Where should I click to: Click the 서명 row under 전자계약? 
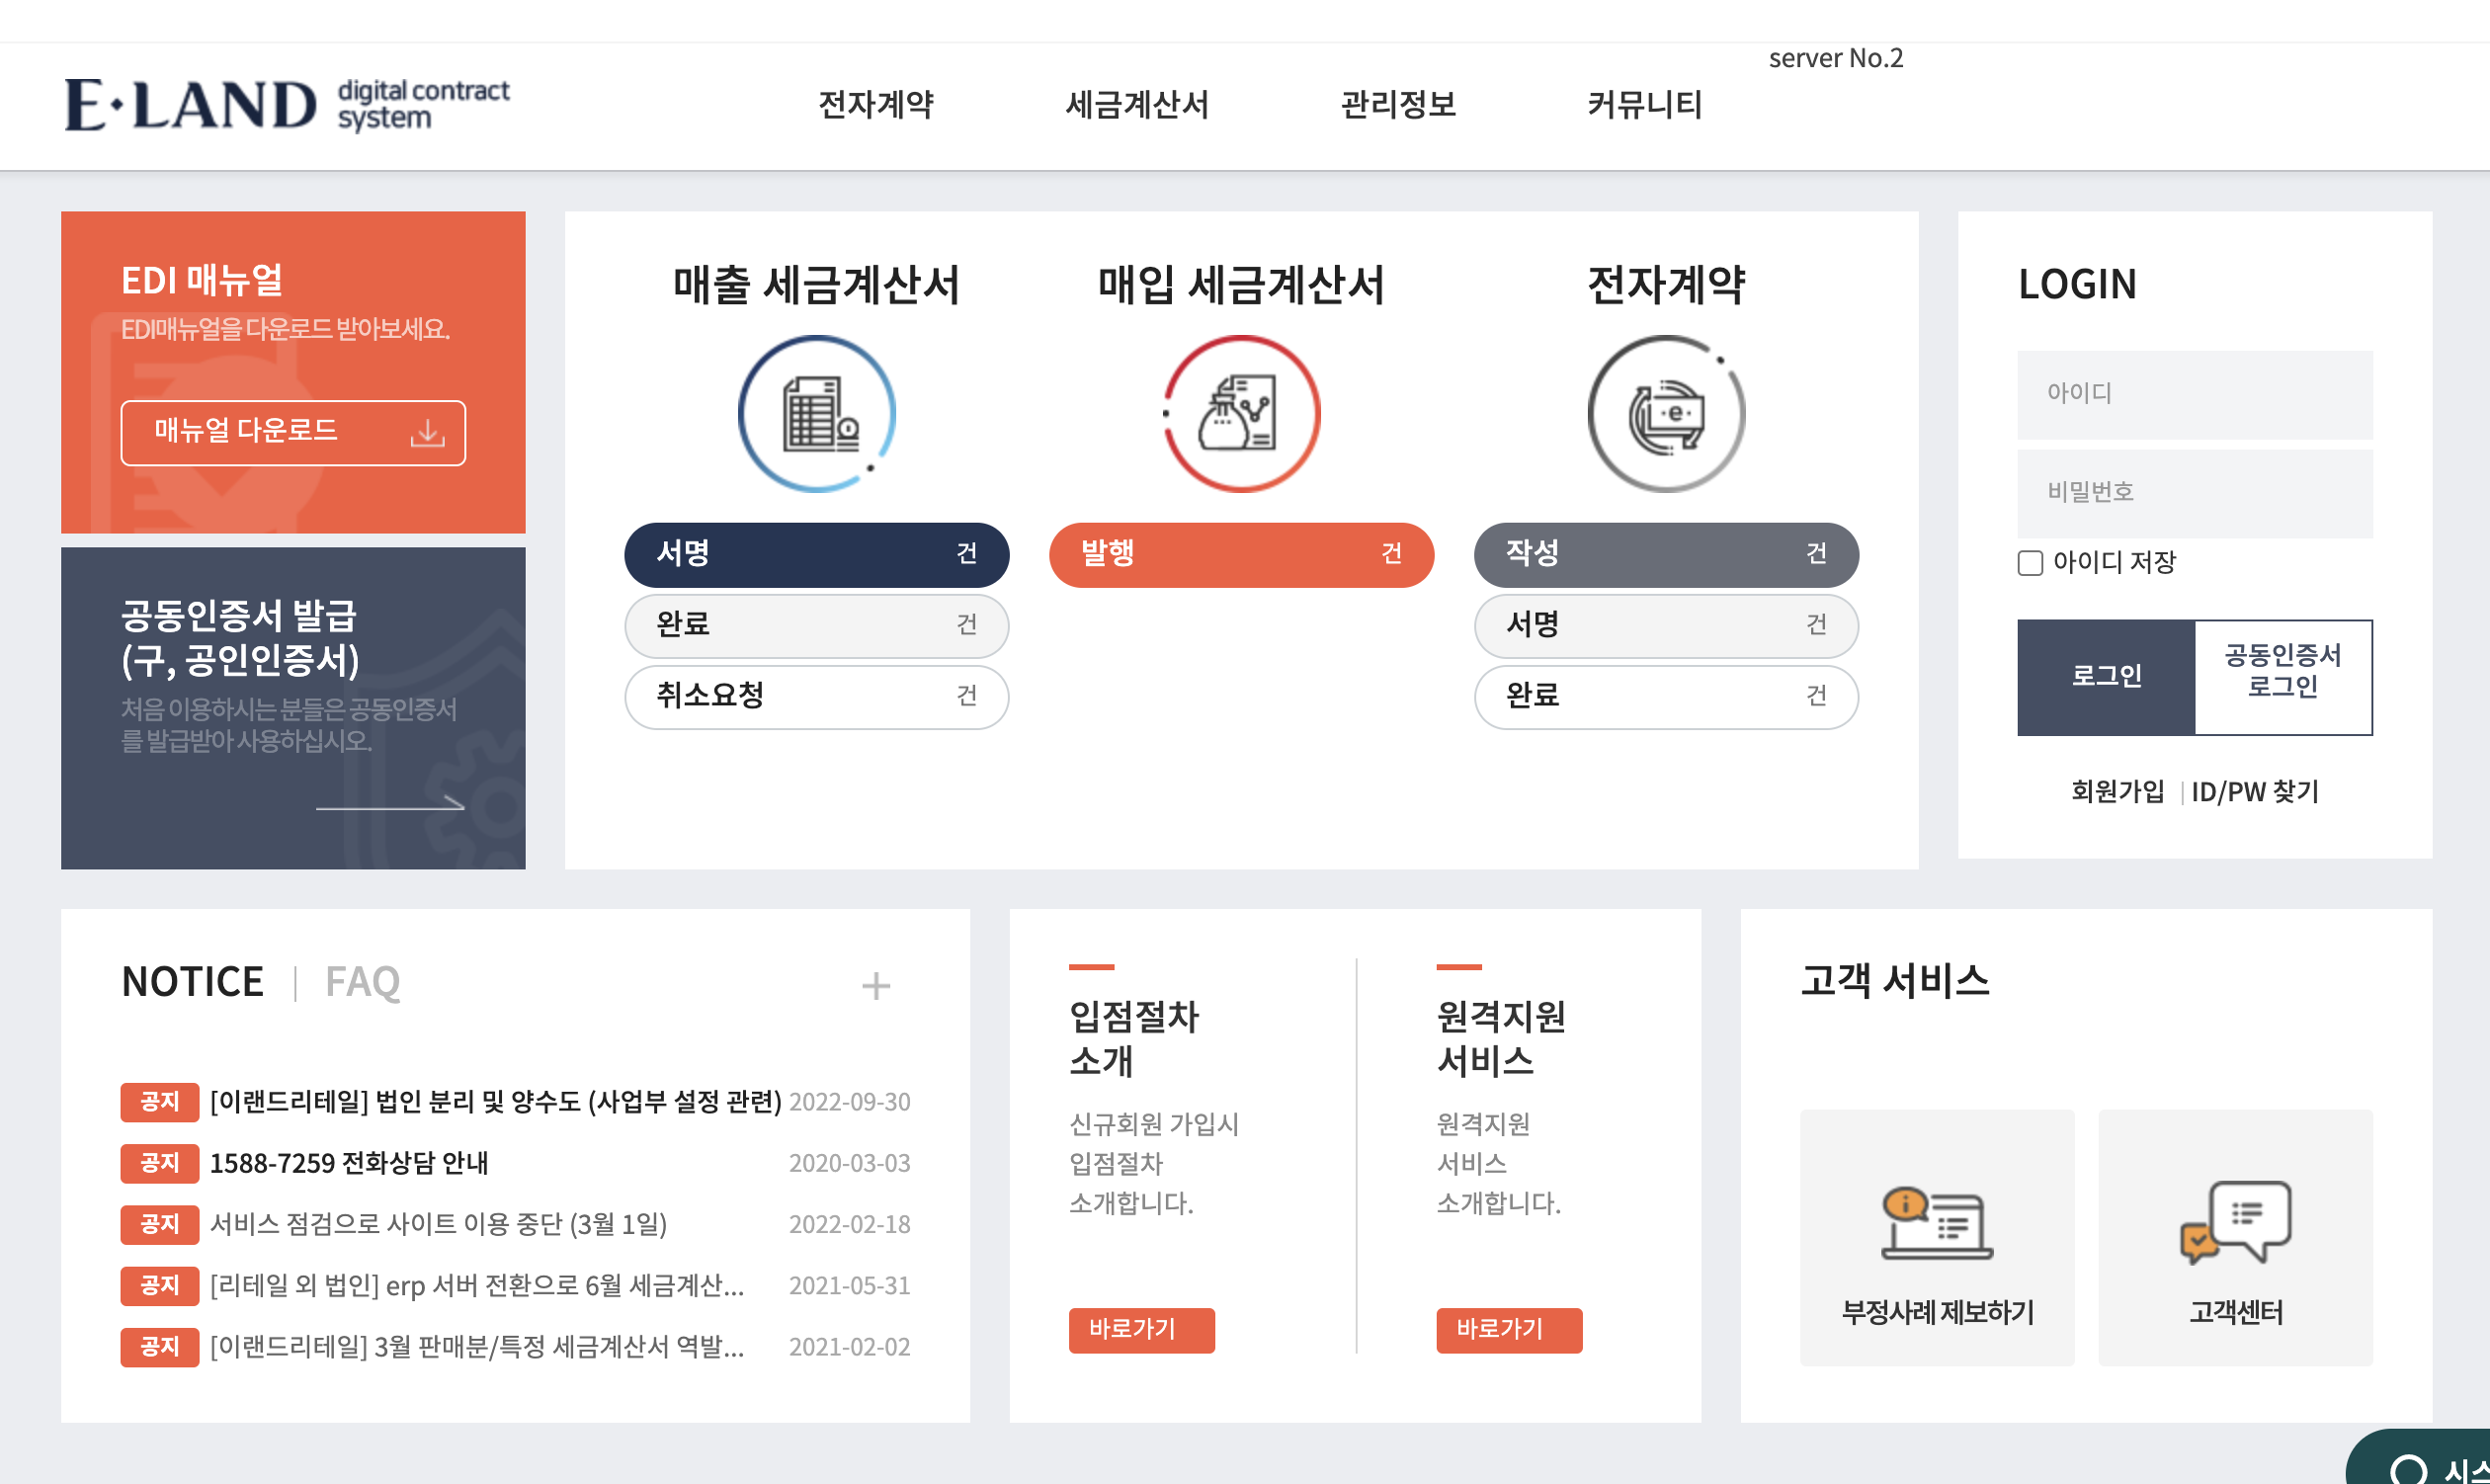point(1666,626)
